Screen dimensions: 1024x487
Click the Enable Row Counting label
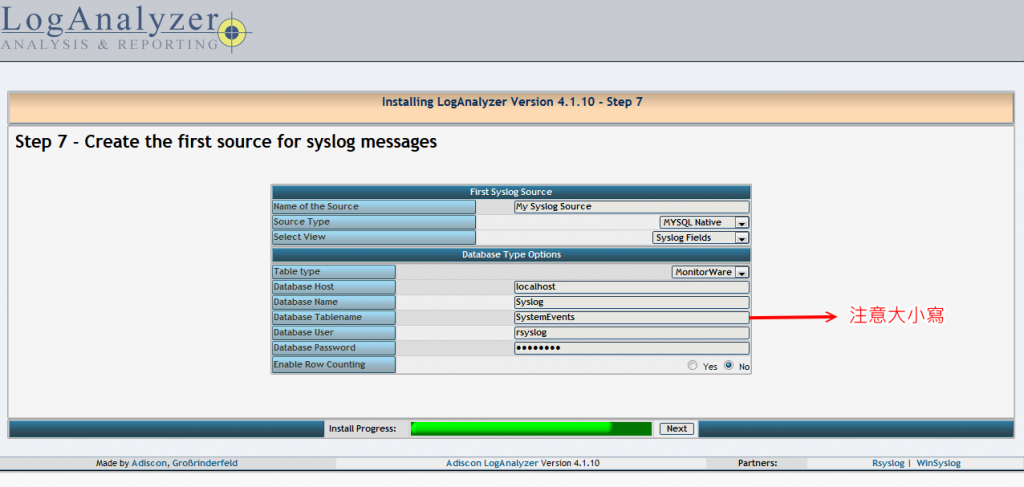(x=334, y=364)
